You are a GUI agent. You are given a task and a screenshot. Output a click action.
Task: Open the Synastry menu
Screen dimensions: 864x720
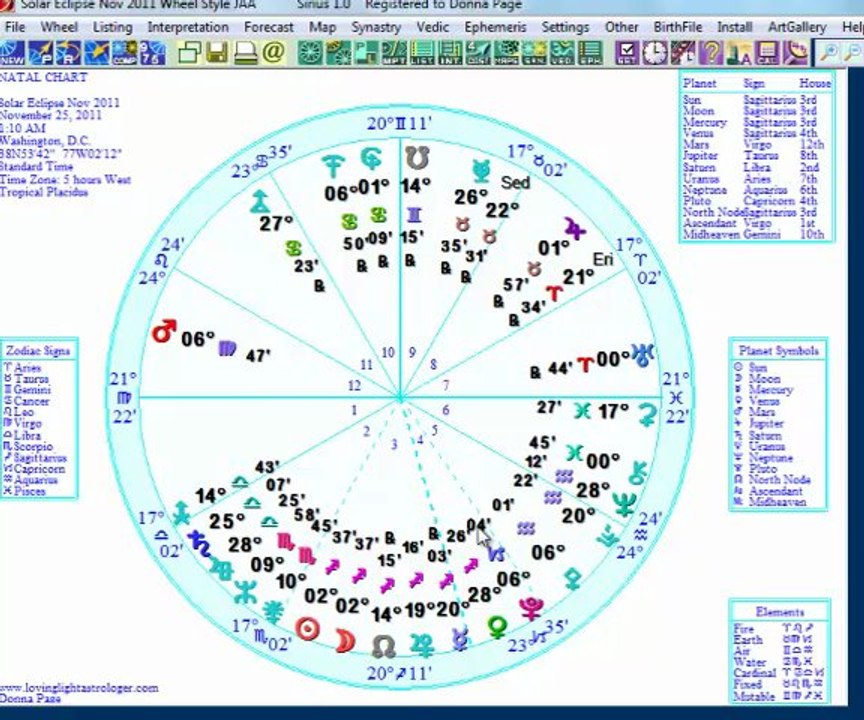[376, 27]
